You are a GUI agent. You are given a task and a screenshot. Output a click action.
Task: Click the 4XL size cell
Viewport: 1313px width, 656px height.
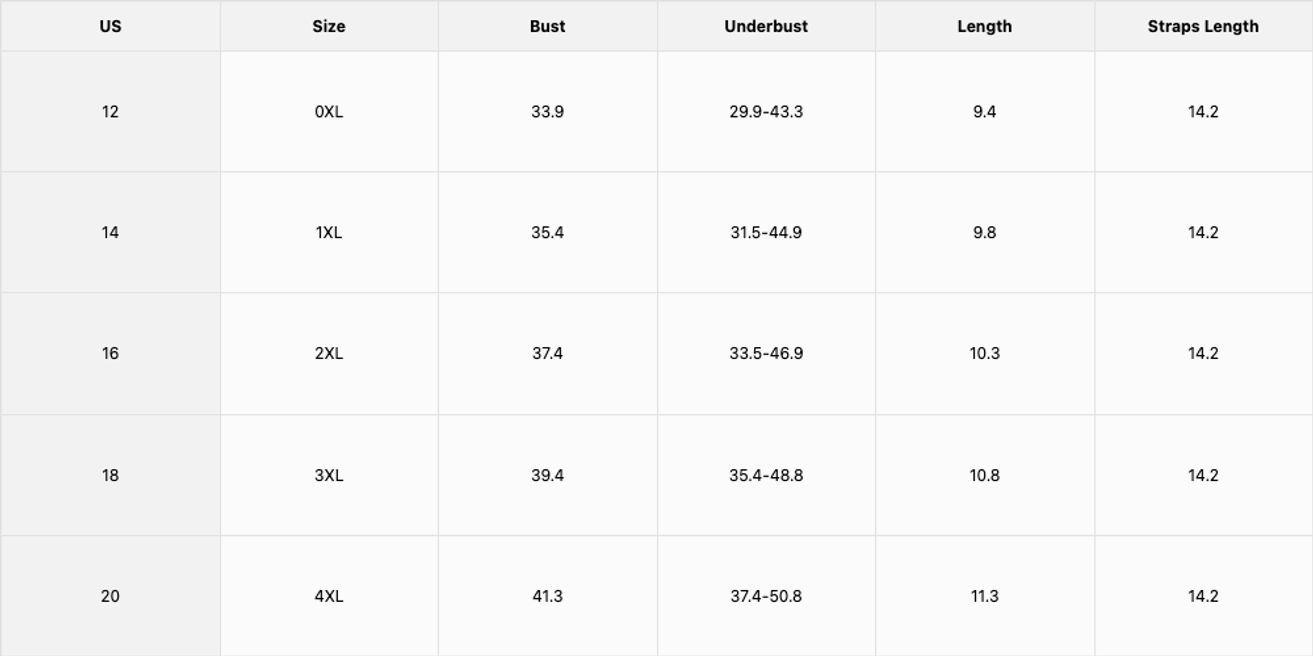pos(328,597)
